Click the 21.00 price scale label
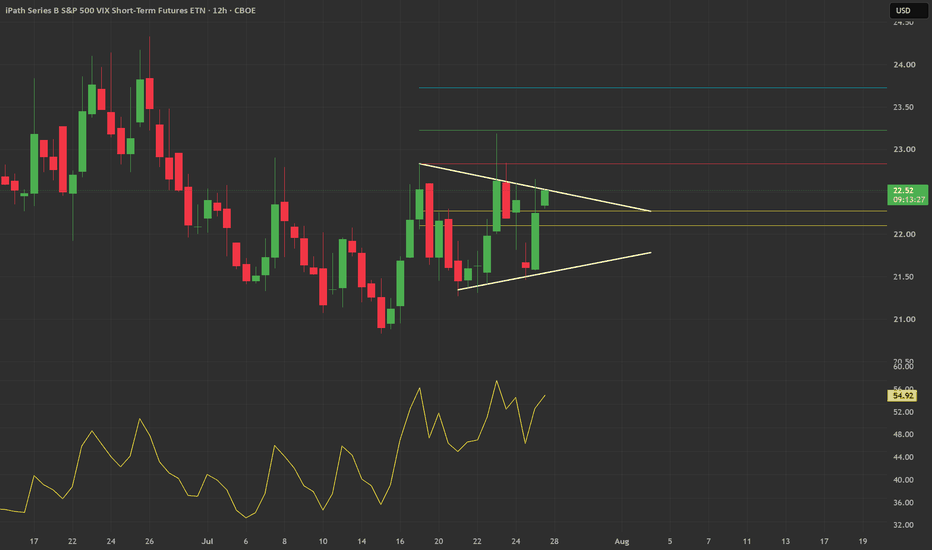Viewport: 932px width, 550px height. pyautogui.click(x=904, y=319)
